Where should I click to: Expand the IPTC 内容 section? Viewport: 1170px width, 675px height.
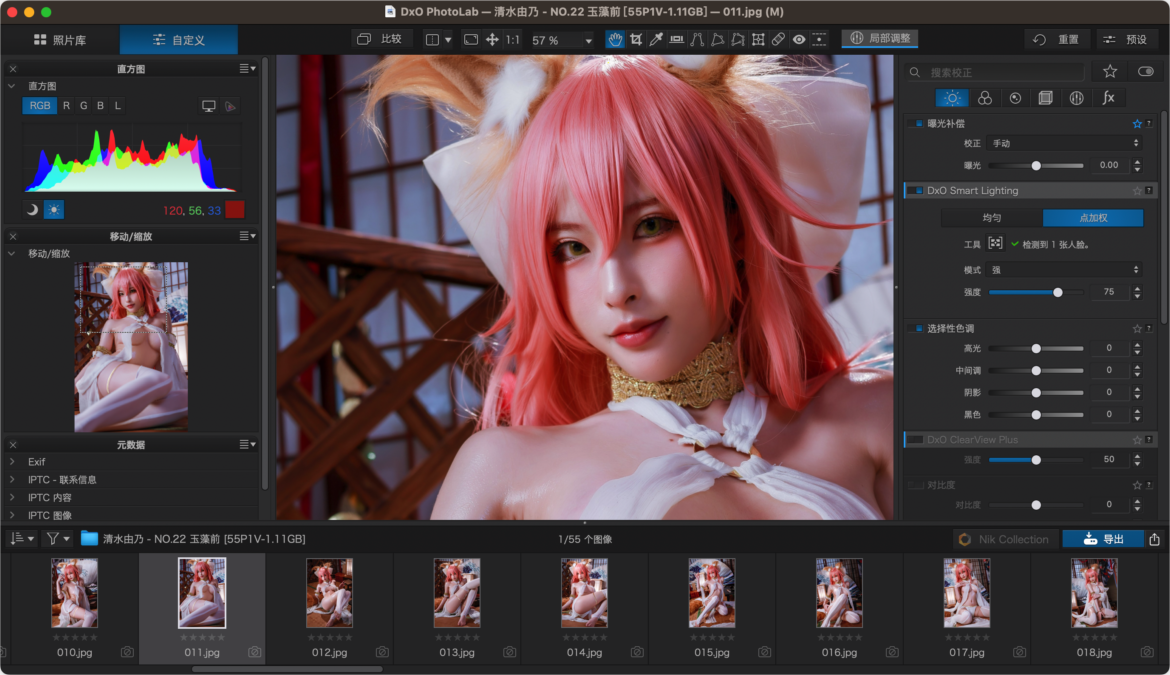click(12, 497)
